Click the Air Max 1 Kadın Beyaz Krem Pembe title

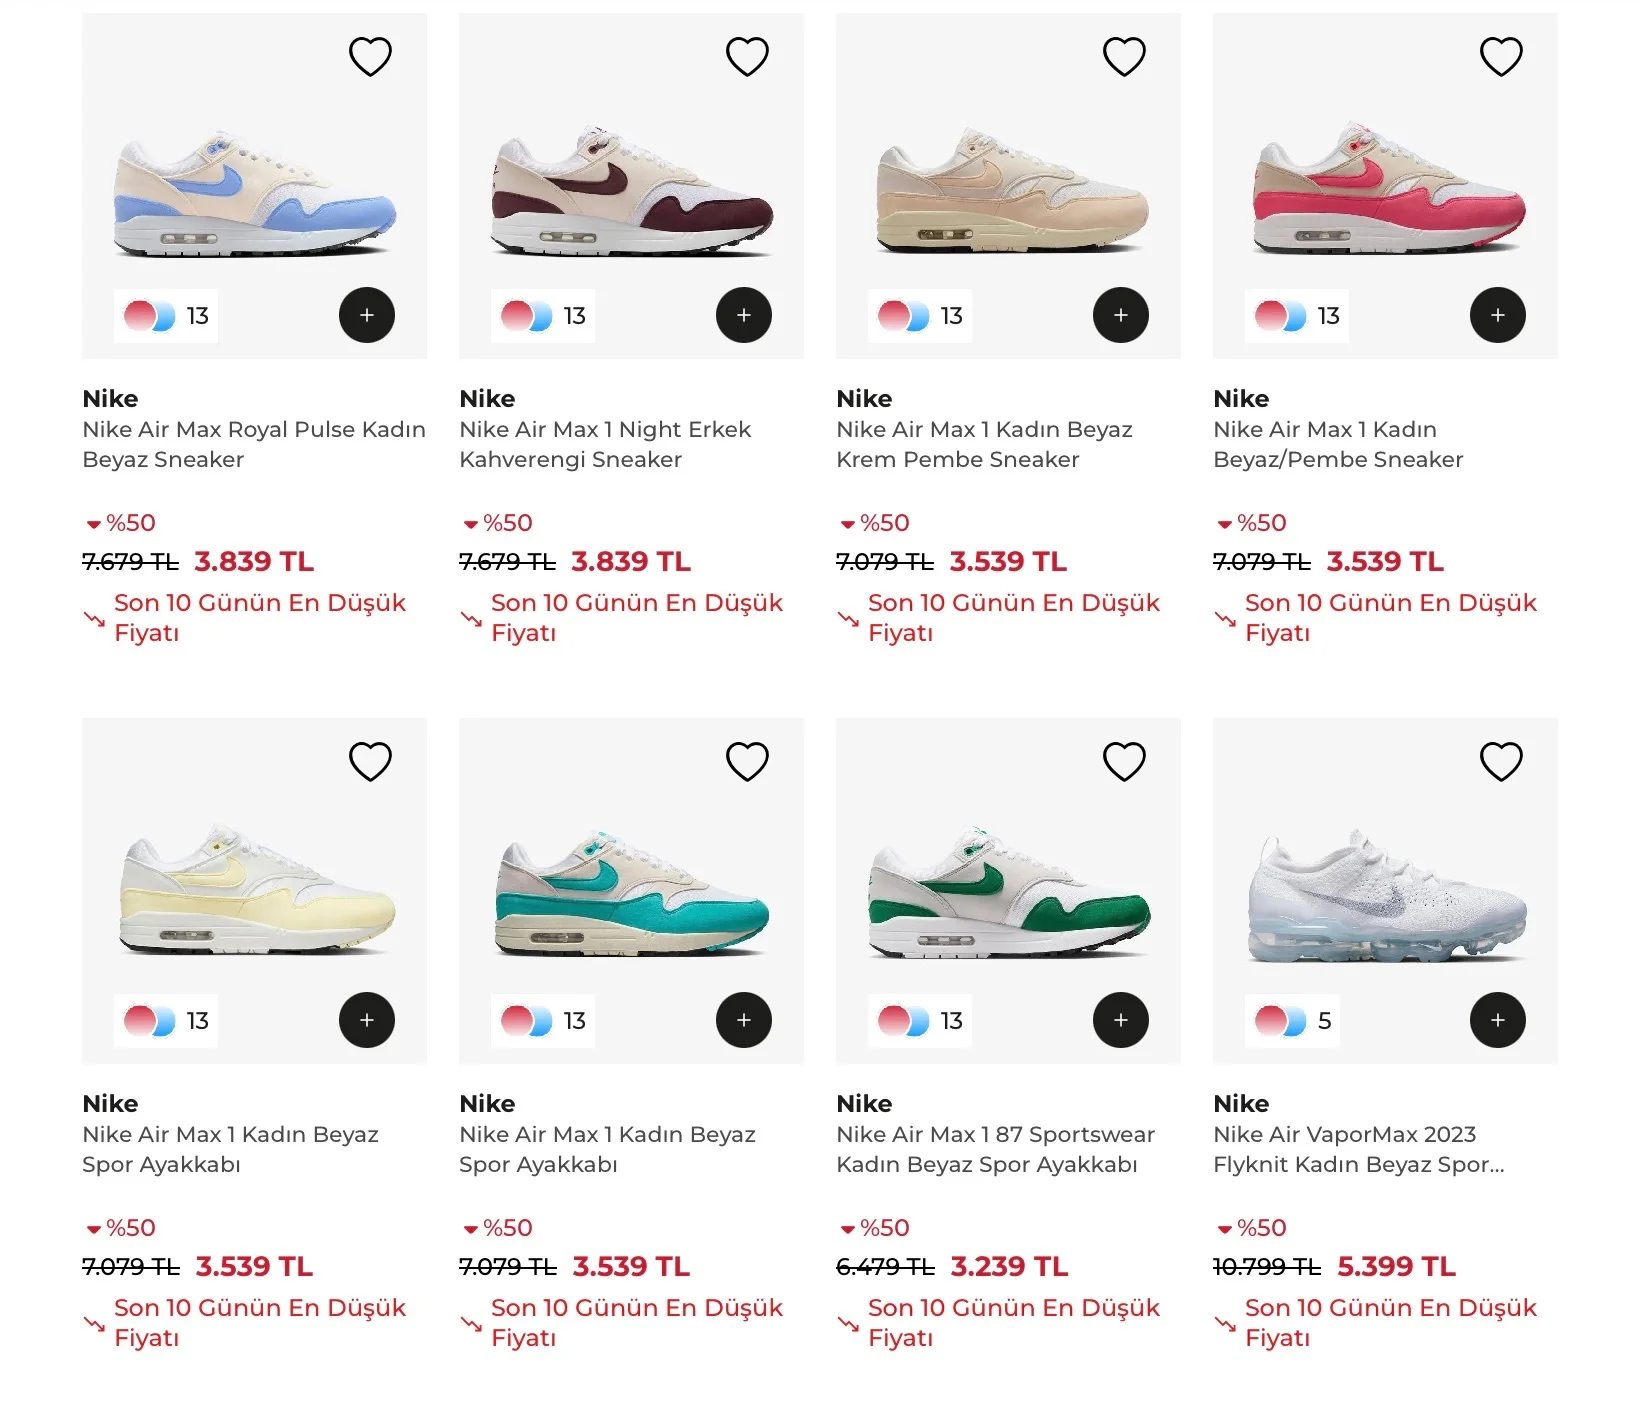pyautogui.click(x=983, y=444)
